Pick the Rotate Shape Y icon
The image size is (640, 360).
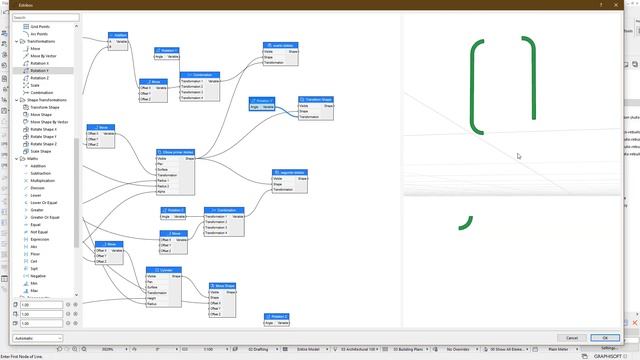(26, 137)
